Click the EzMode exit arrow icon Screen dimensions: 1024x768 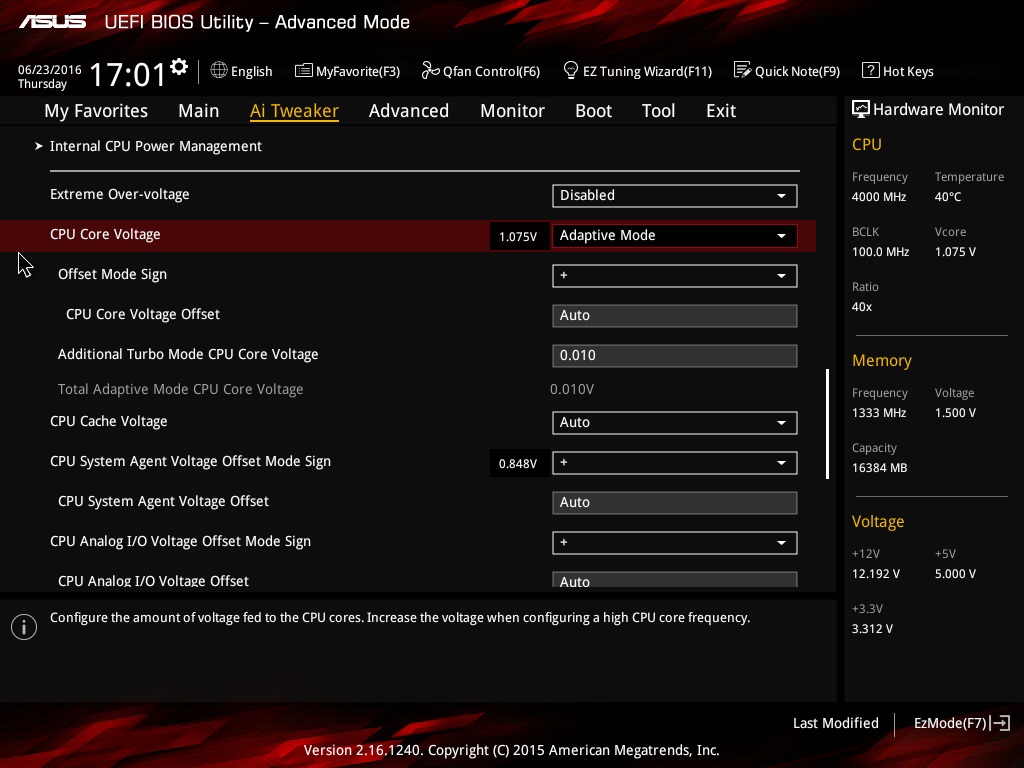click(1001, 723)
